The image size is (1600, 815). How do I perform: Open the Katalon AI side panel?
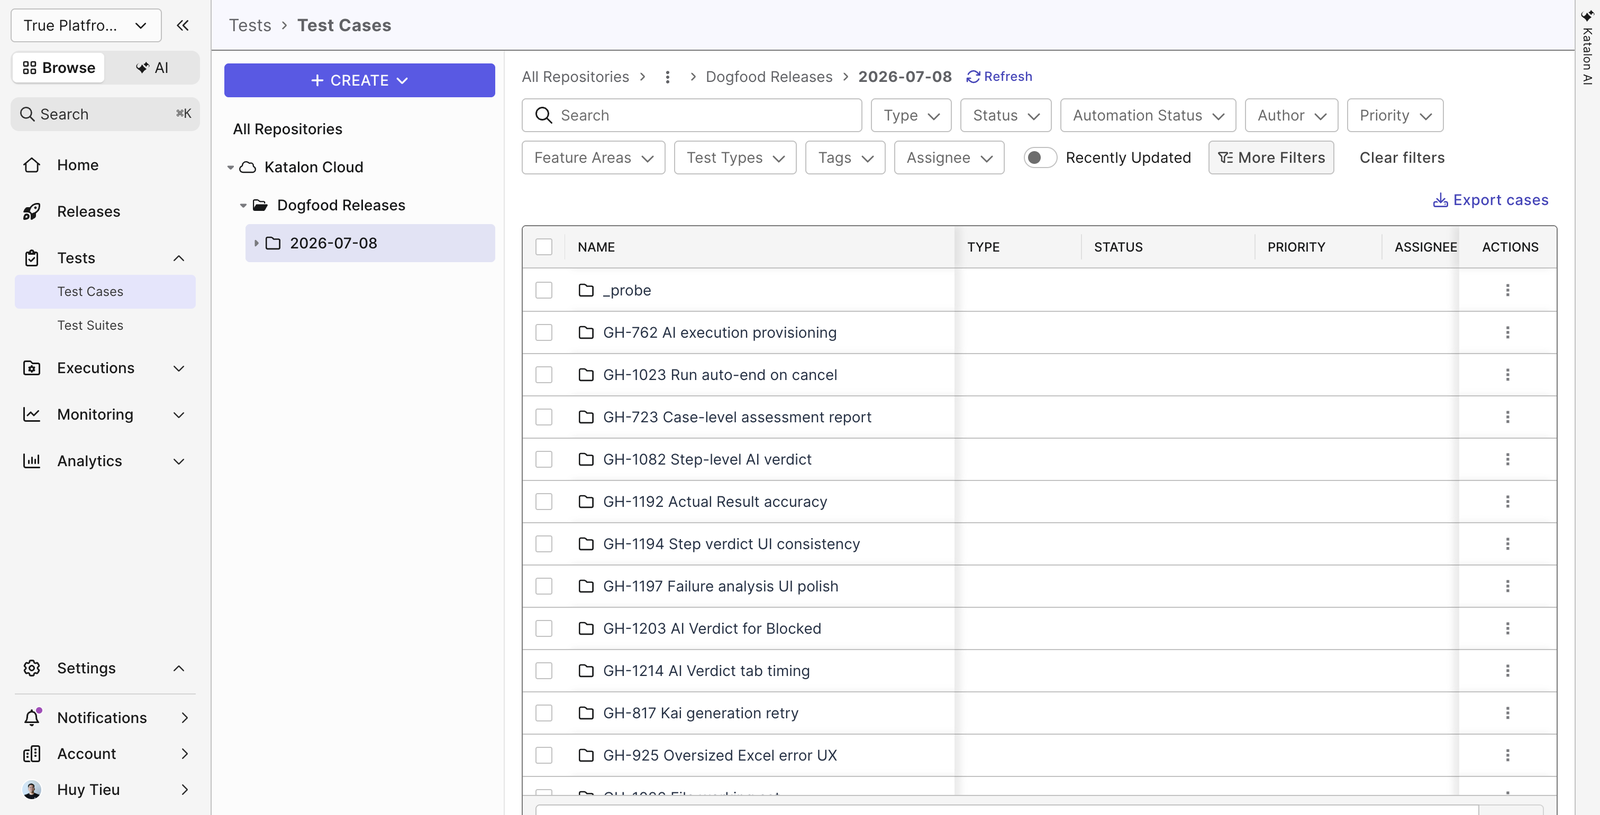click(x=1587, y=47)
